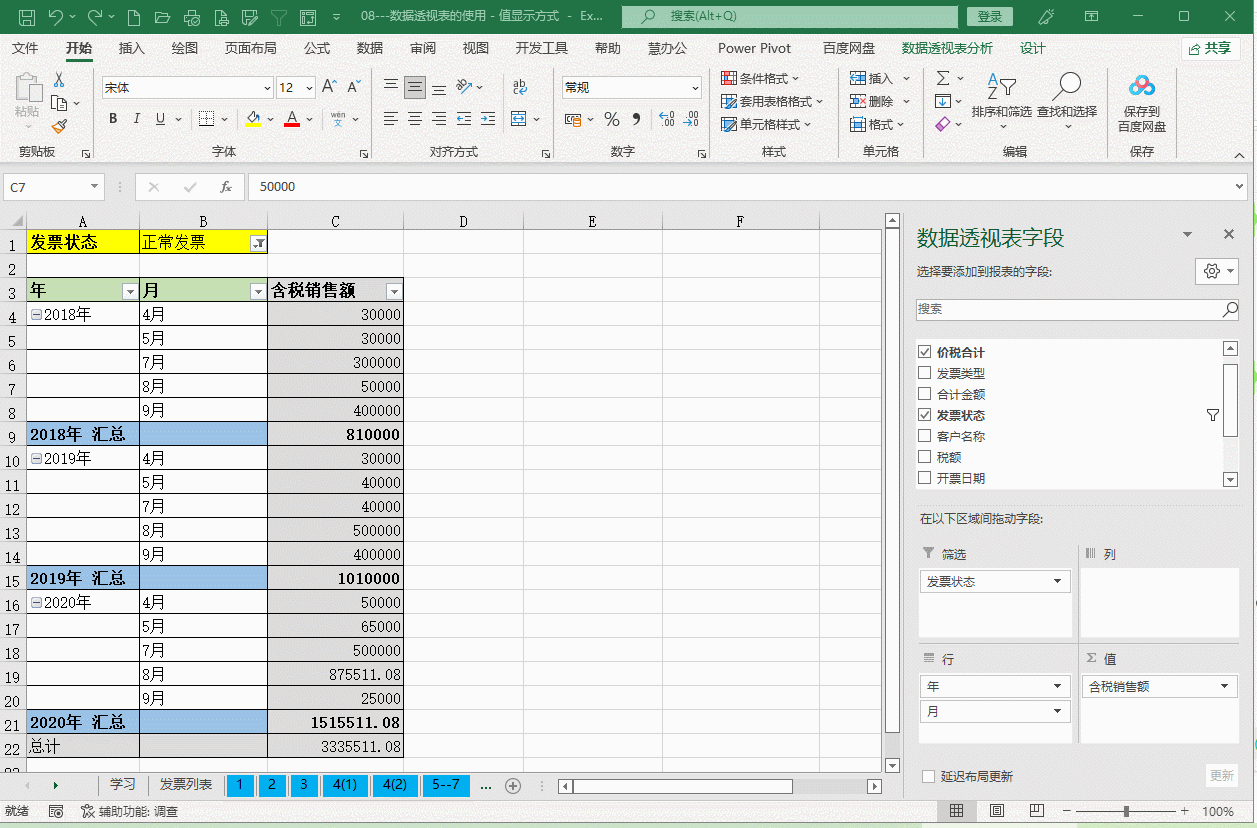The height and width of the screenshot is (828, 1257).
Task: Open the 设计 ribbon tab
Action: [1032, 48]
